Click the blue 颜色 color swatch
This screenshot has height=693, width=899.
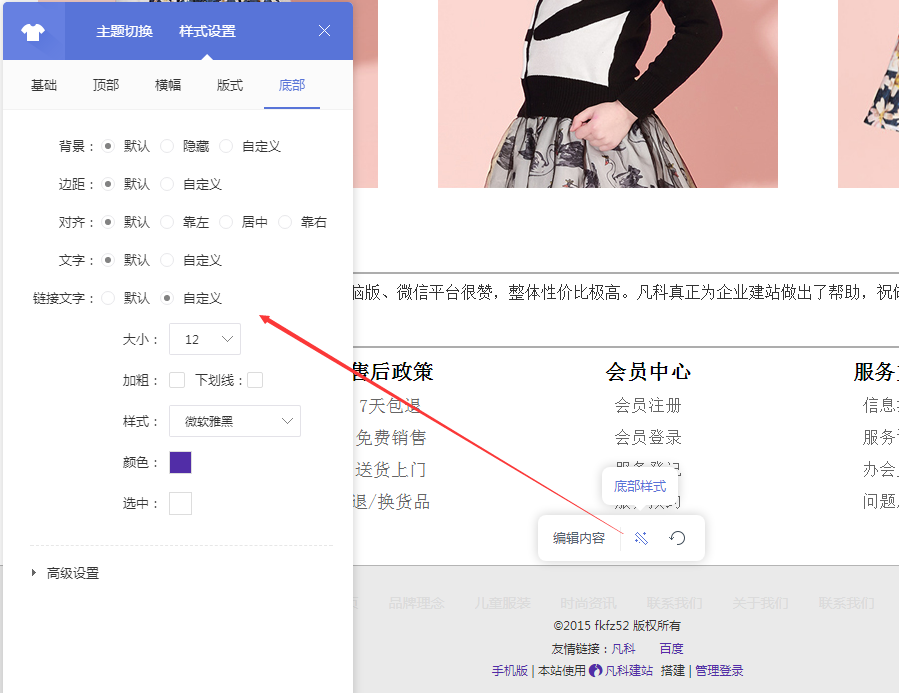click(x=180, y=462)
